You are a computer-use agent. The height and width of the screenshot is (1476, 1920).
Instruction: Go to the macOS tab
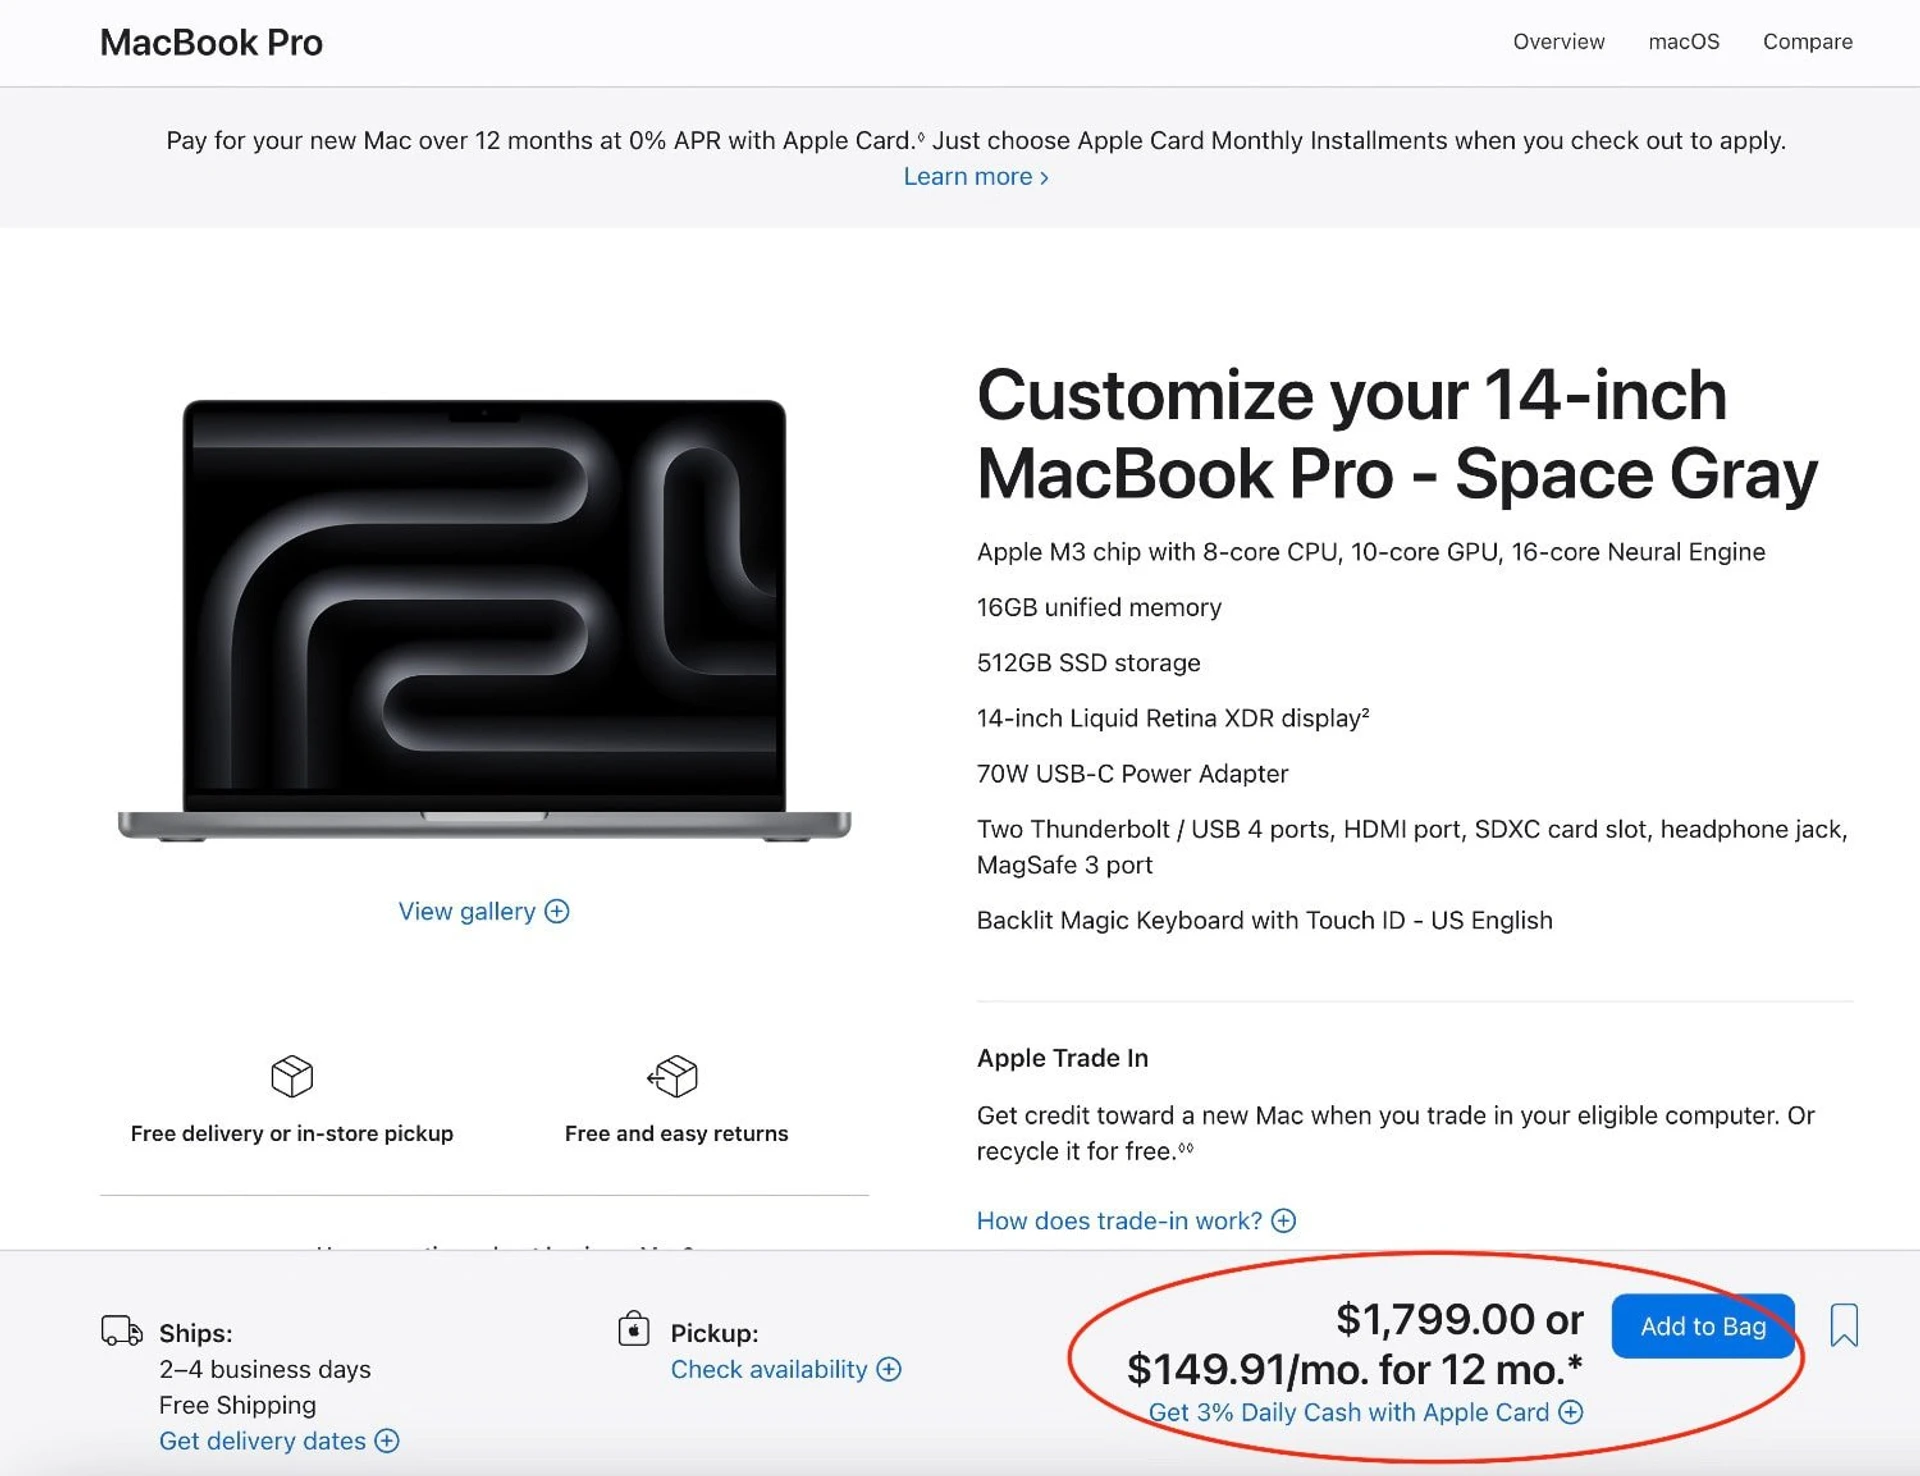[1684, 42]
